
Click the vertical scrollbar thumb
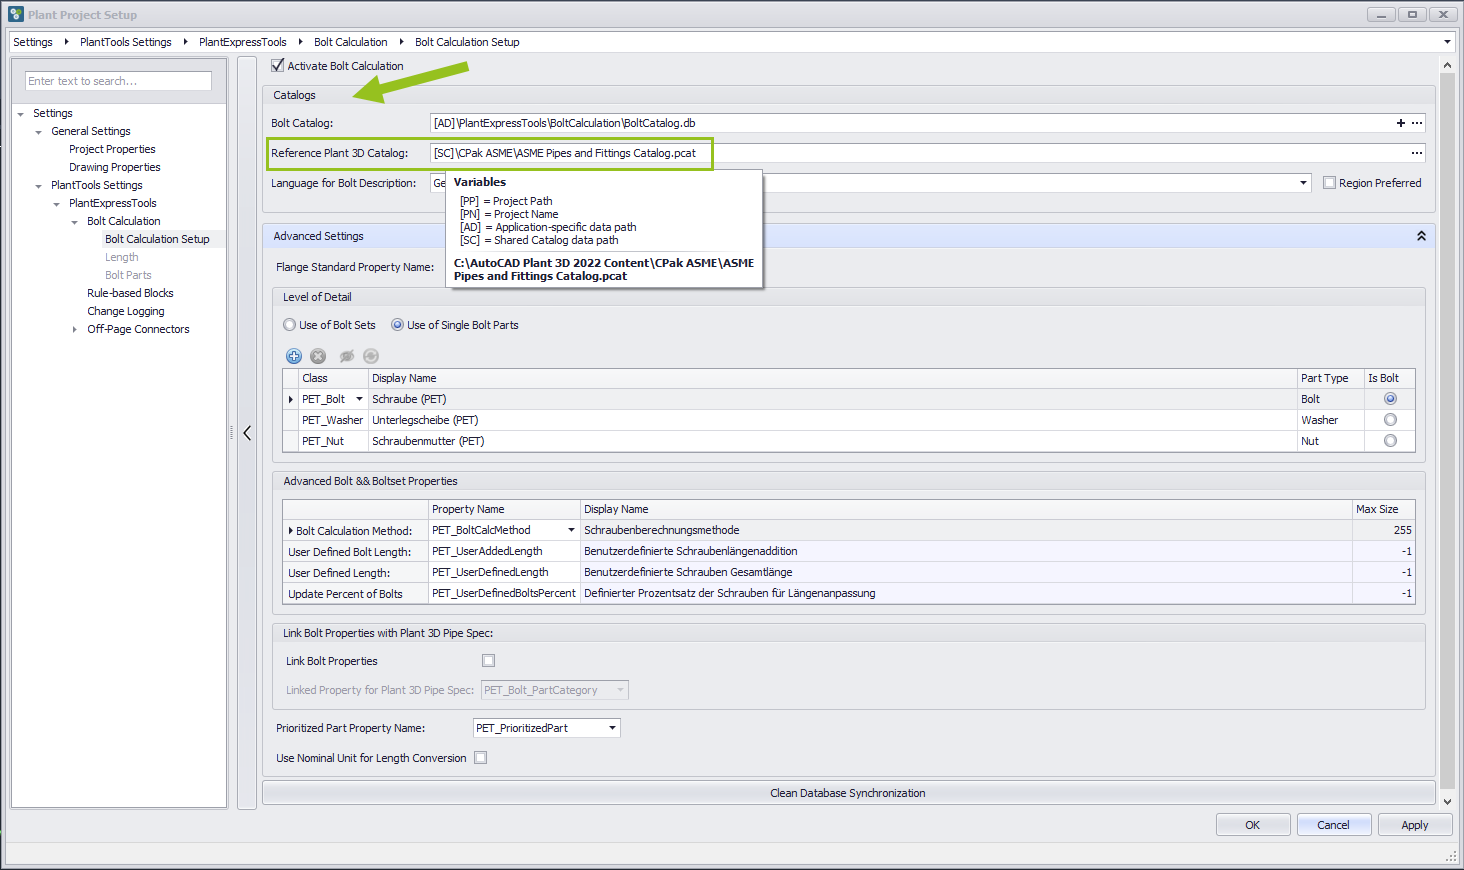(x=1447, y=430)
